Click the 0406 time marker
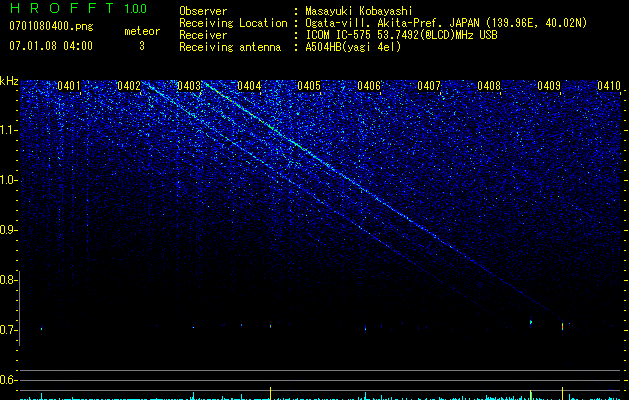Screen dimensions: 629x400 click(x=369, y=86)
